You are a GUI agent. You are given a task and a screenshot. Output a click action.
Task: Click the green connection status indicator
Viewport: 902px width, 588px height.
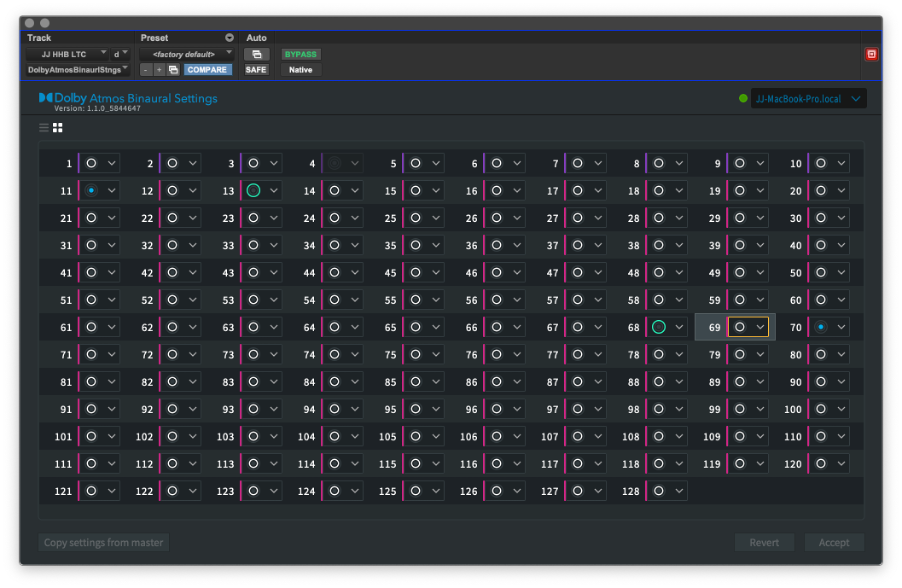pyautogui.click(x=743, y=98)
